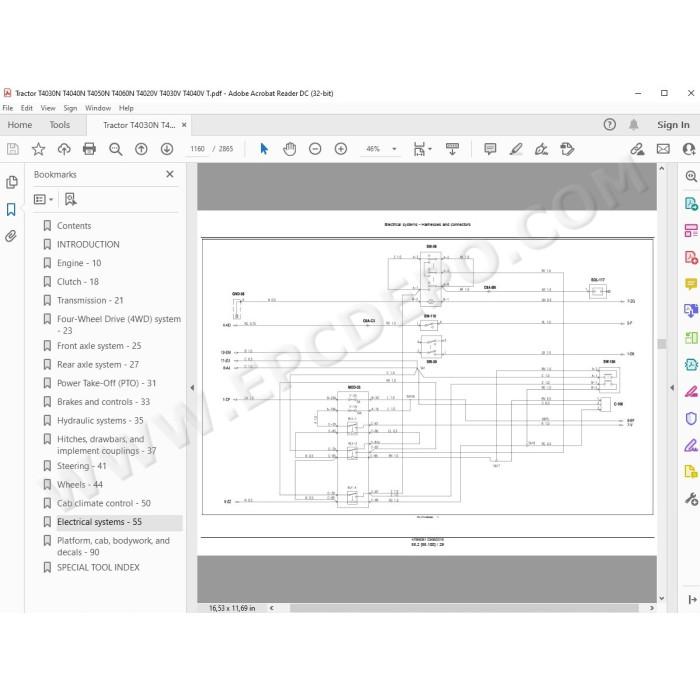Zoom out with minus icon
The height and width of the screenshot is (700, 700).
(315, 149)
